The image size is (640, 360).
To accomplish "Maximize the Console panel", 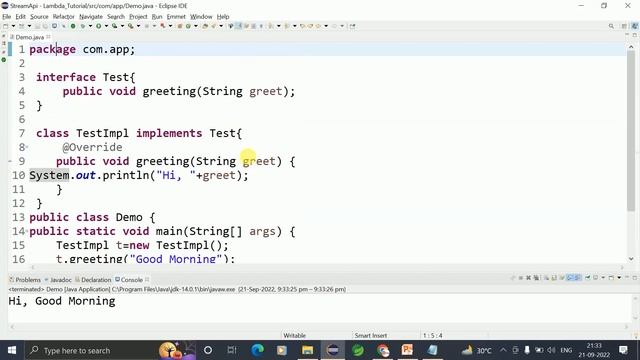I will click(635, 278).
